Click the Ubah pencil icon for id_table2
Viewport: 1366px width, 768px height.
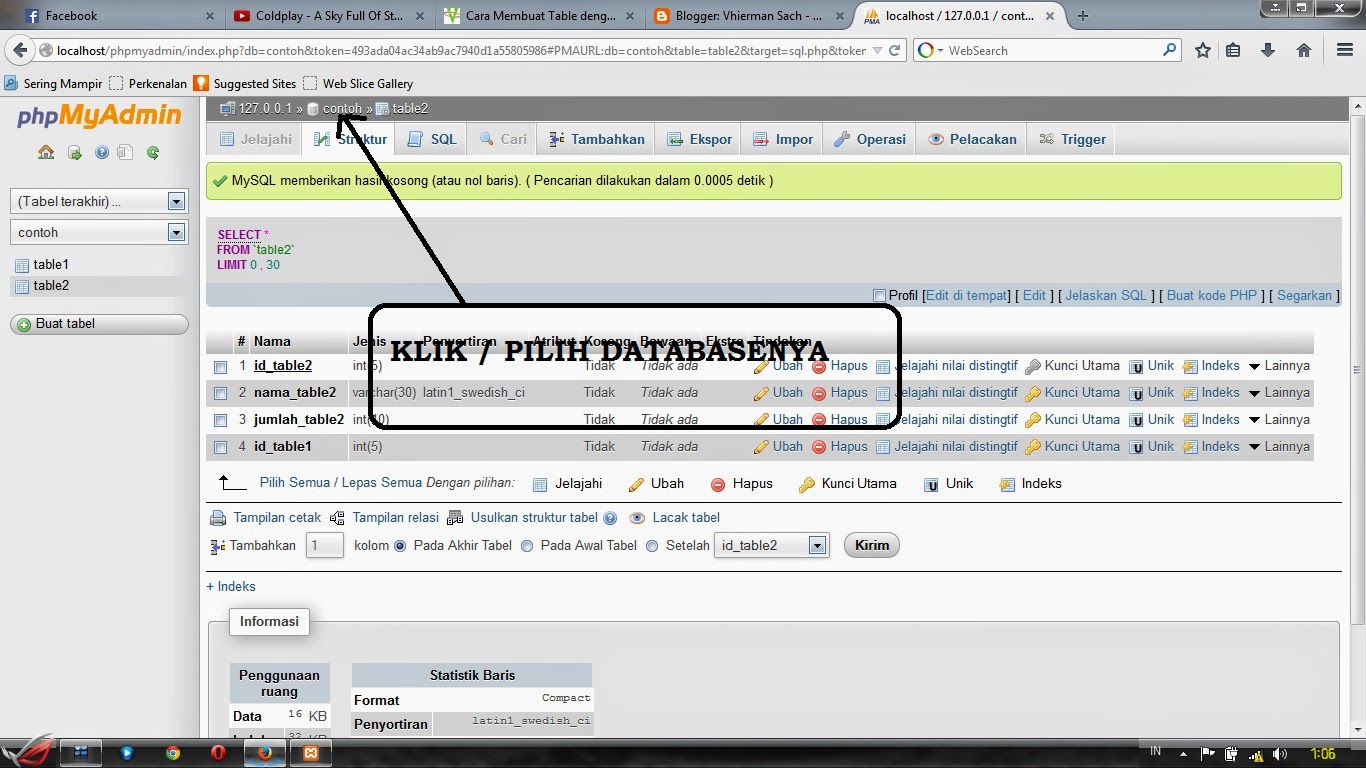tap(761, 366)
